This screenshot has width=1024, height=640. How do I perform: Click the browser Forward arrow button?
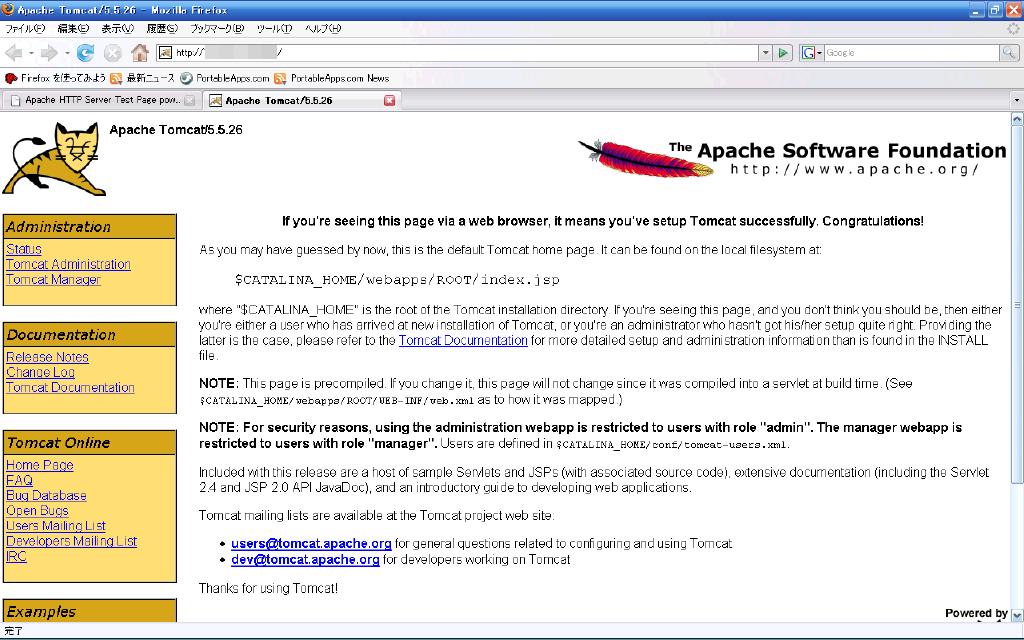pyautogui.click(x=48, y=53)
